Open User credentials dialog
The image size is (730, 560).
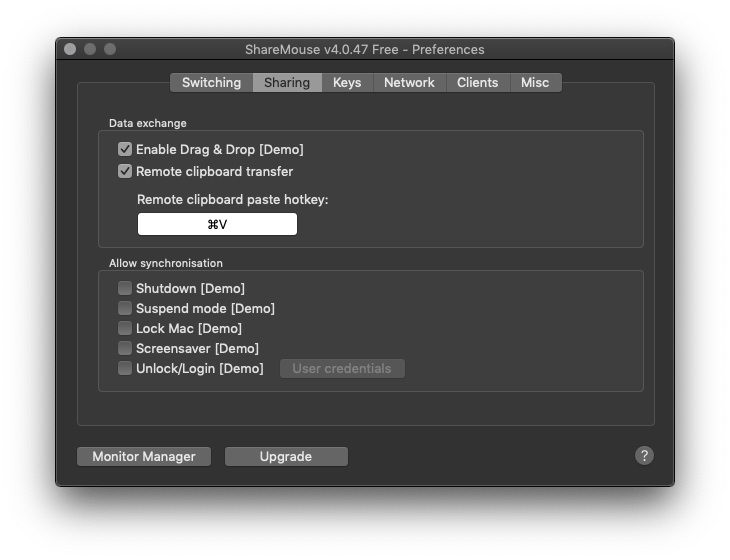click(x=342, y=369)
